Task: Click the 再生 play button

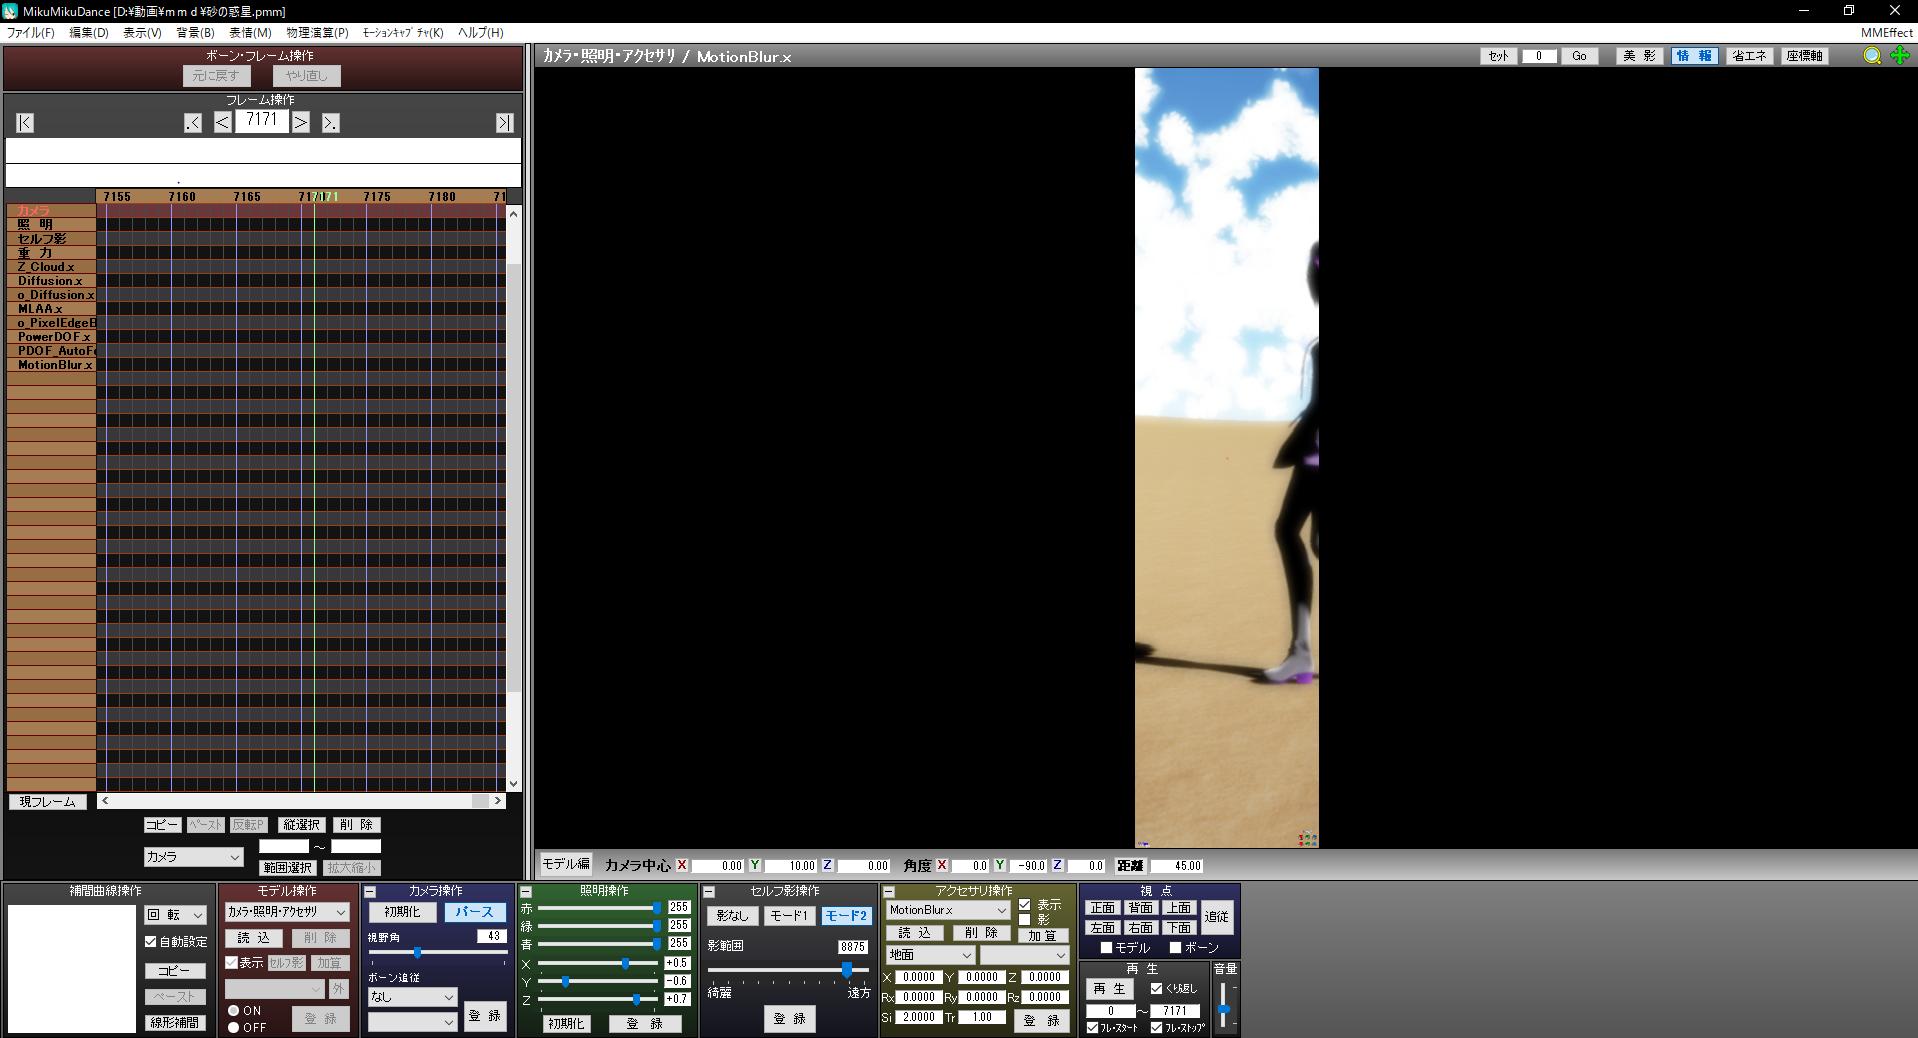Action: (1110, 989)
